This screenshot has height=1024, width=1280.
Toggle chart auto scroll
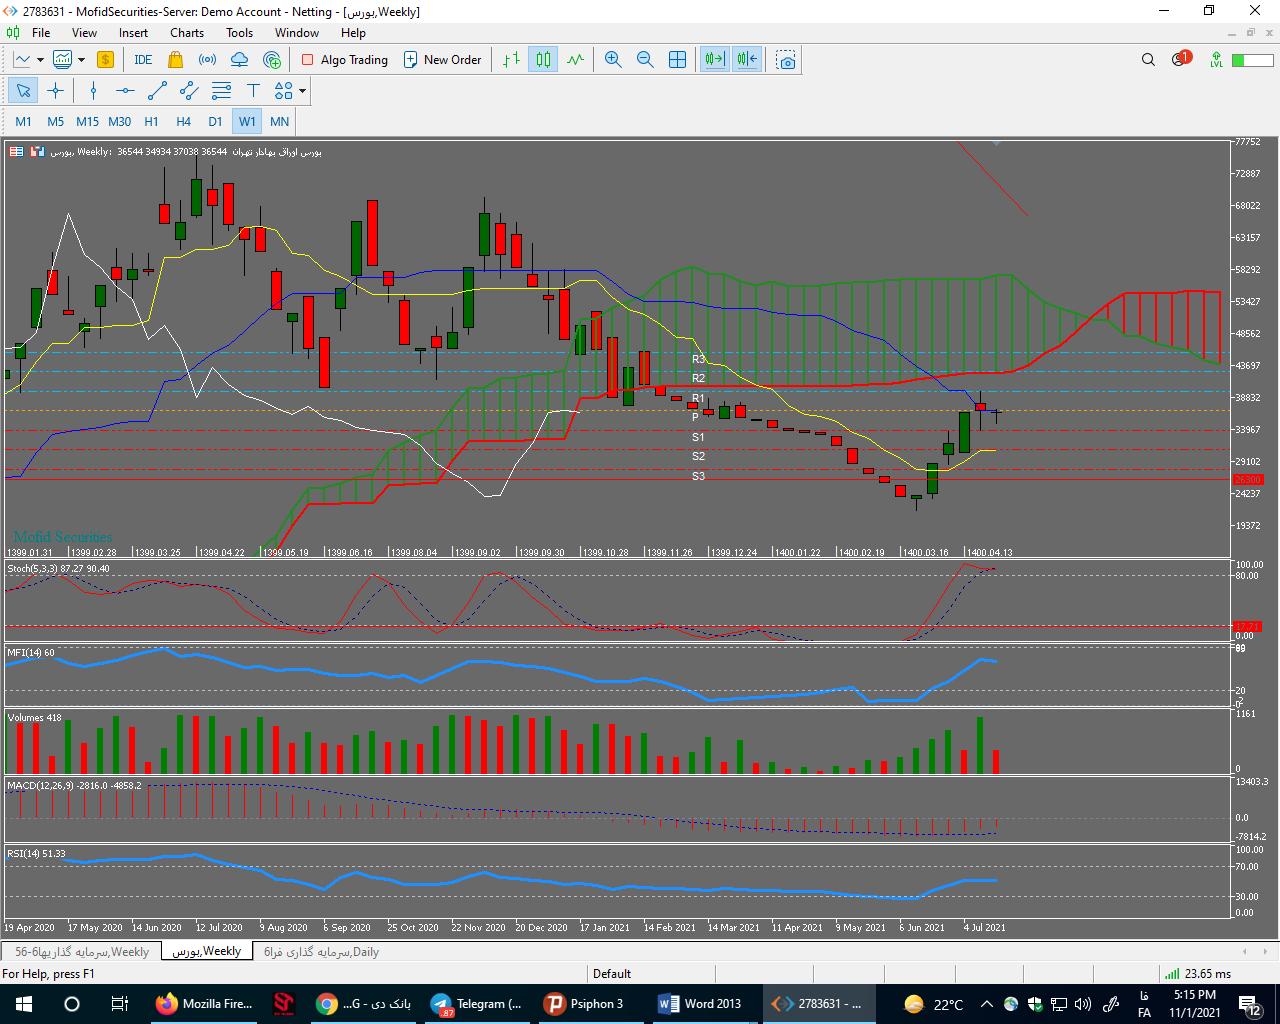pyautogui.click(x=715, y=60)
